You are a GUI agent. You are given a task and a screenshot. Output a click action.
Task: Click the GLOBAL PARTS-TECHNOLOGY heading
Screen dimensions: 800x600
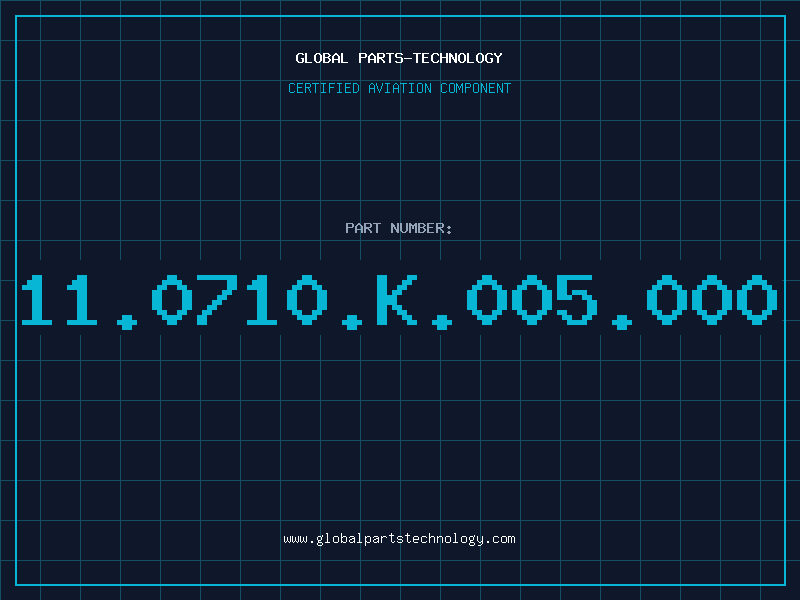coord(399,58)
